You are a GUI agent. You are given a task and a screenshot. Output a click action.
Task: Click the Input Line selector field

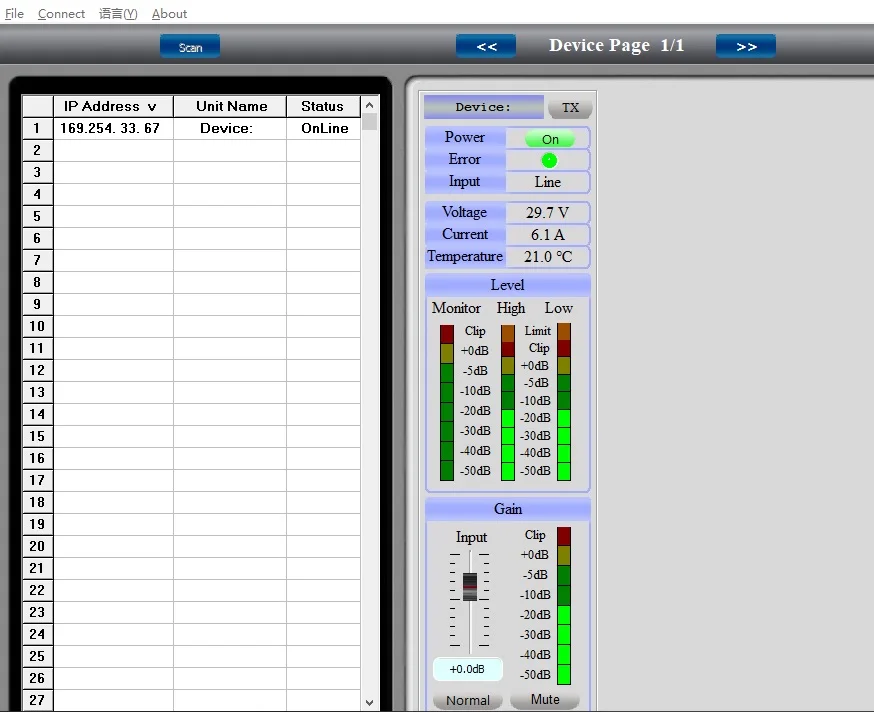tap(547, 182)
